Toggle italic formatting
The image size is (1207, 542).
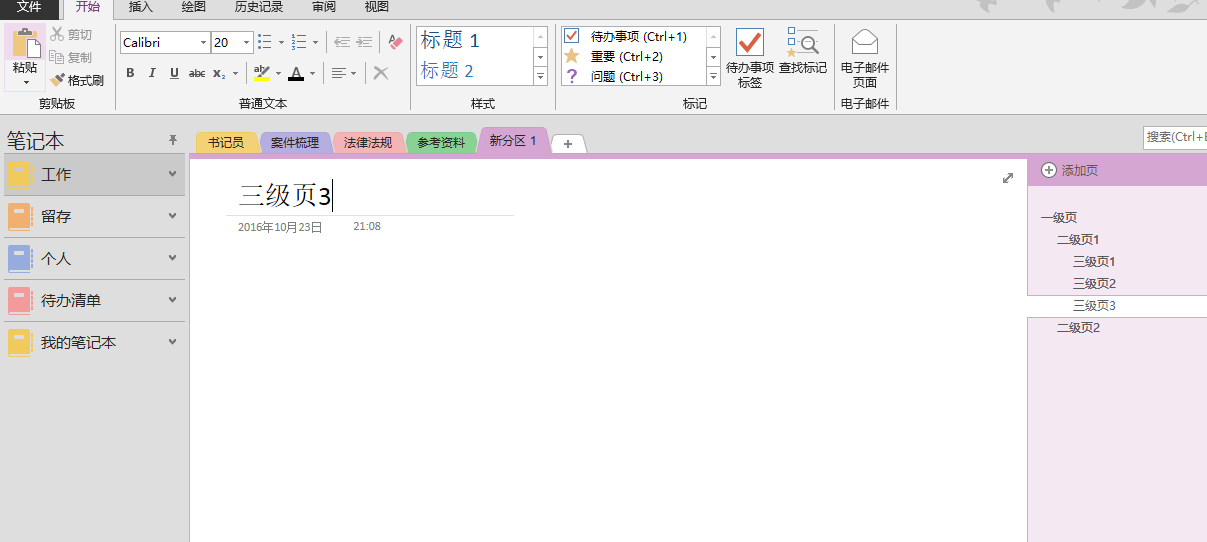(152, 73)
